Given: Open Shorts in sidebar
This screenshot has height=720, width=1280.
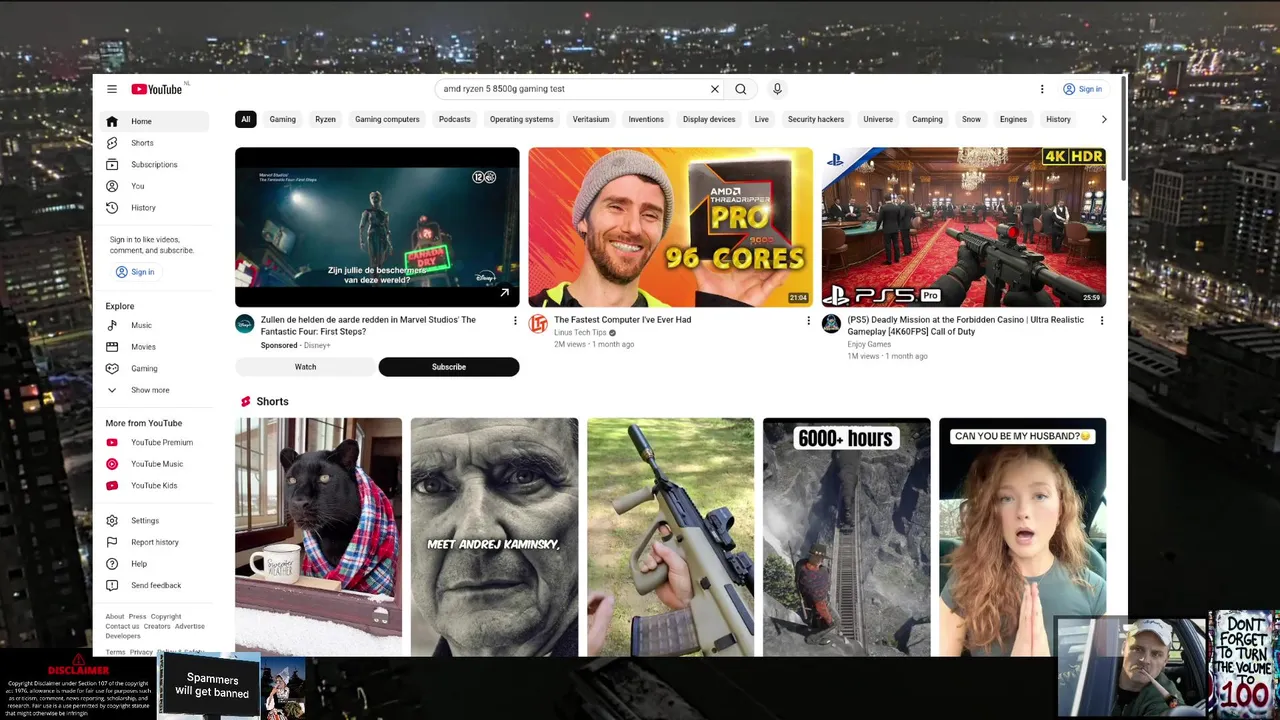Looking at the screenshot, I should pyautogui.click(x=154, y=143).
